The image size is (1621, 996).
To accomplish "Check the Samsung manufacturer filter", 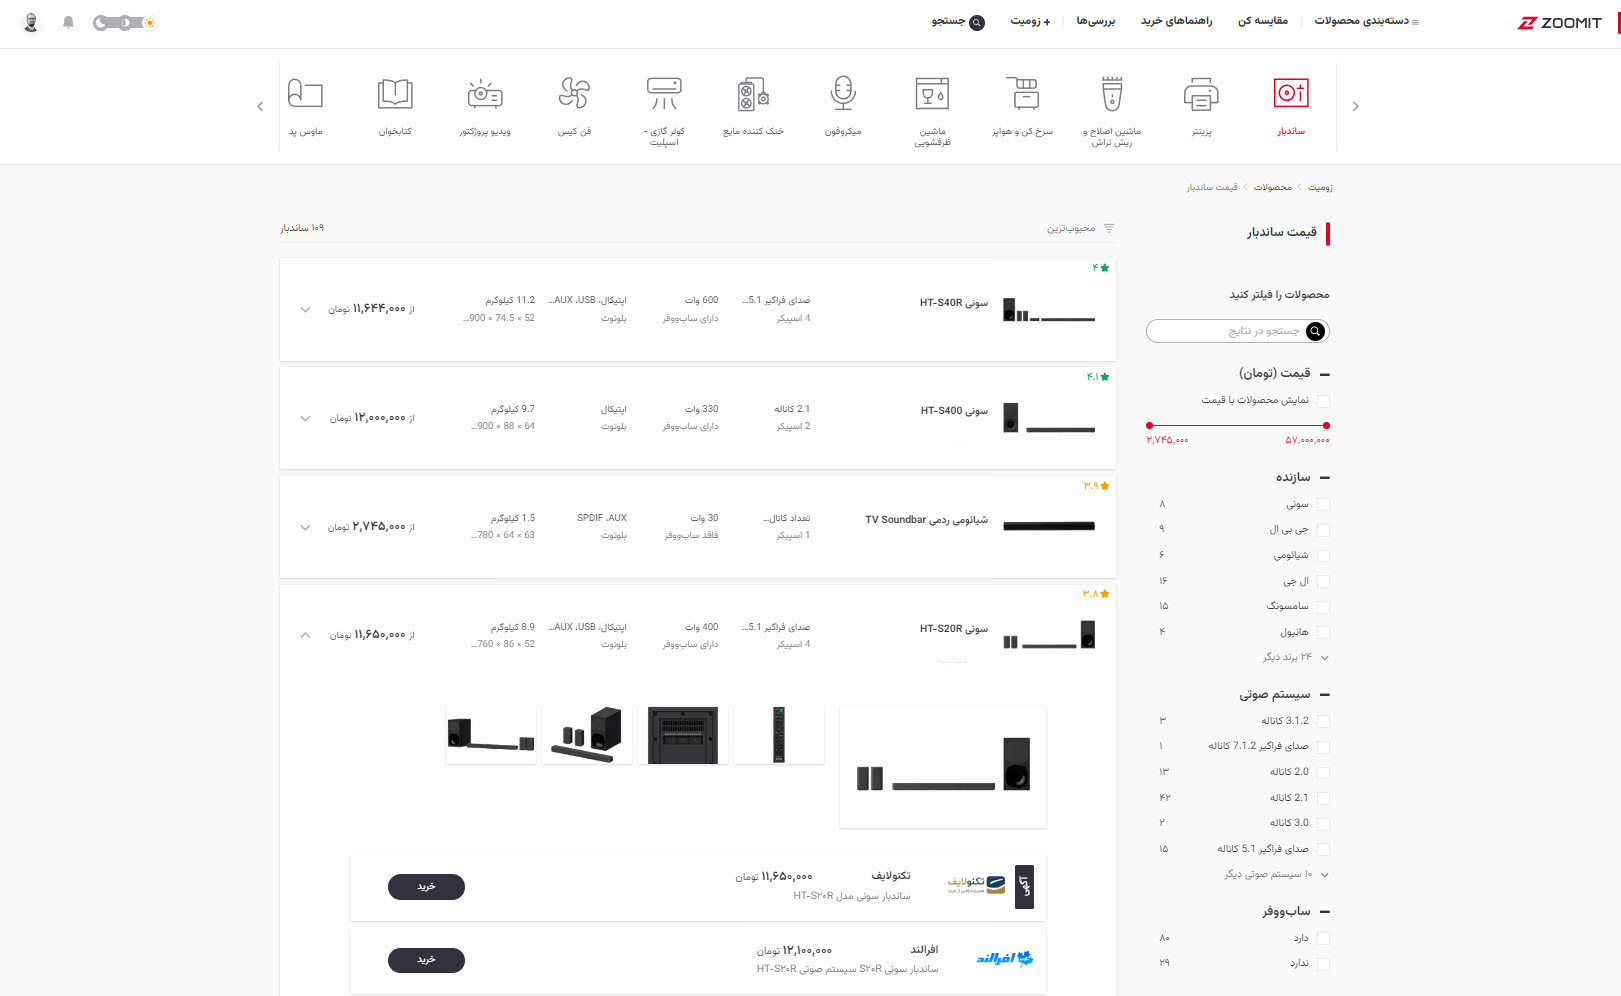I will pos(1323,607).
